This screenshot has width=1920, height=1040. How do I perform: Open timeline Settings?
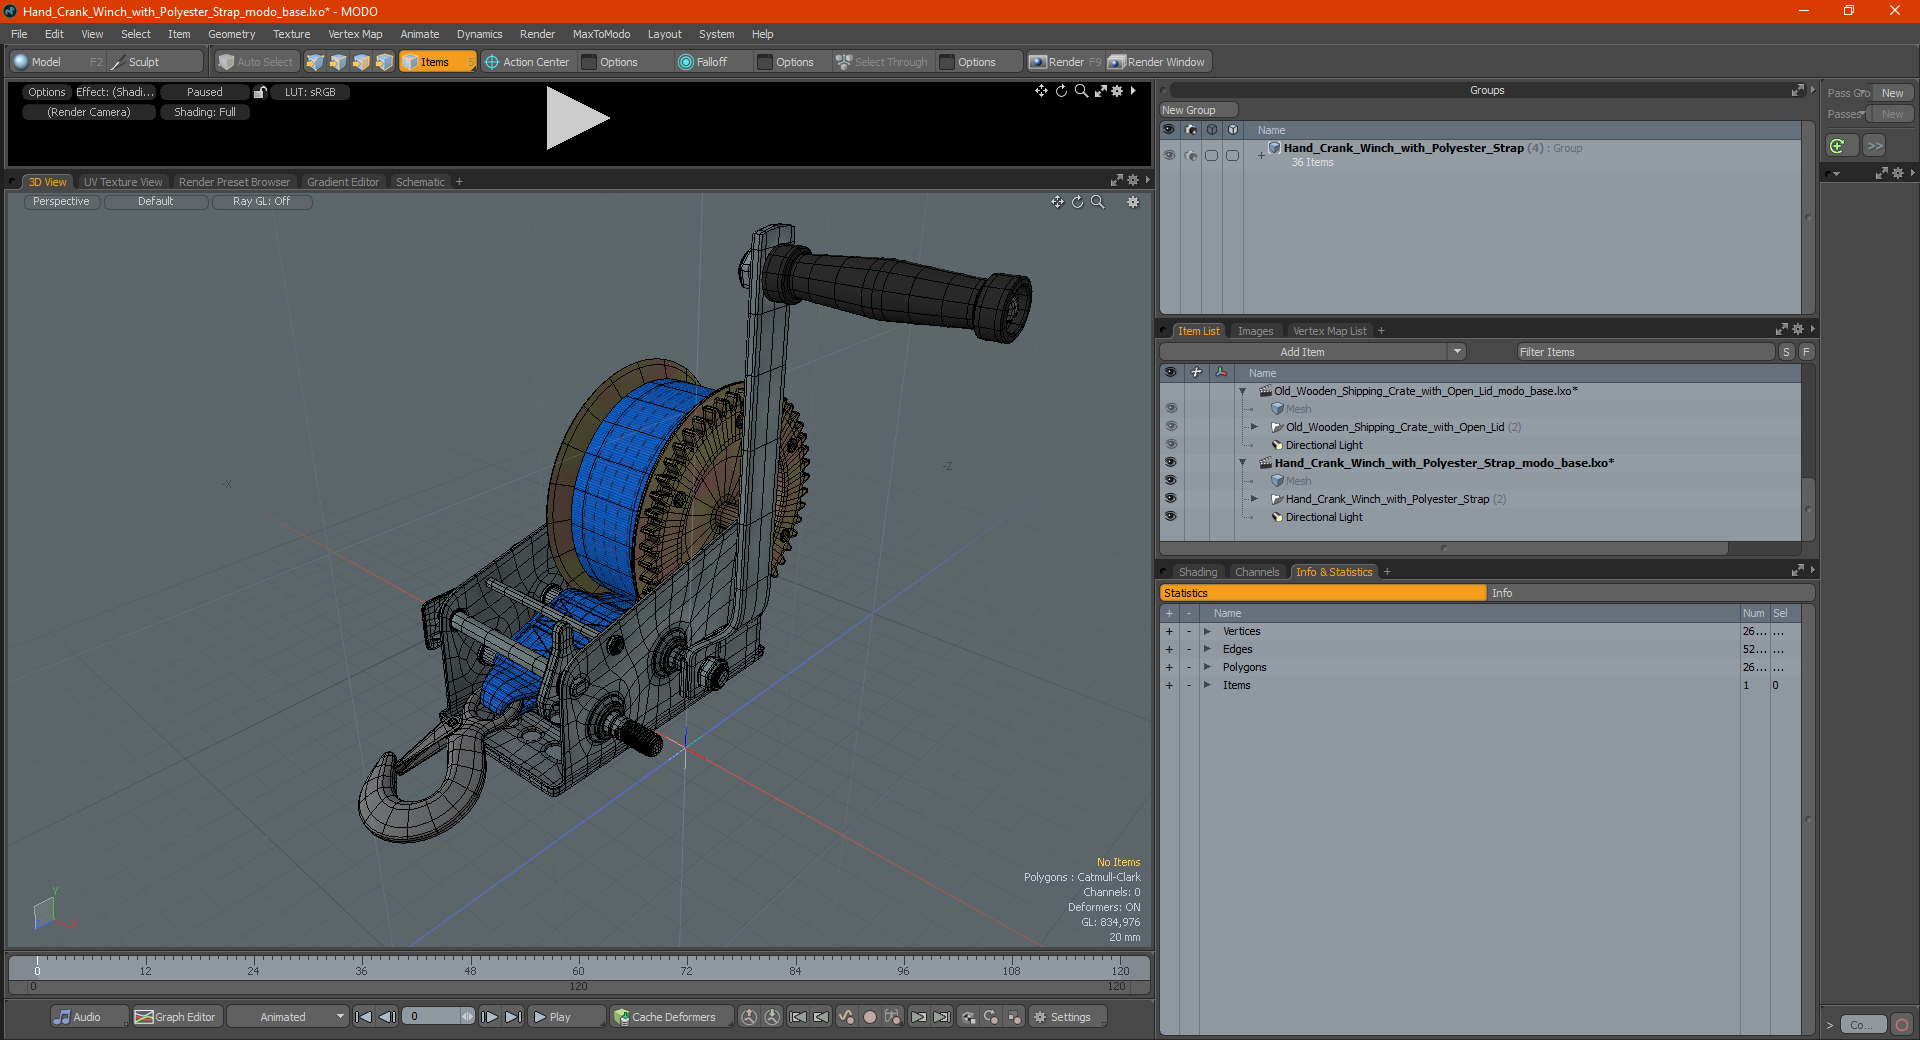click(x=1068, y=1017)
